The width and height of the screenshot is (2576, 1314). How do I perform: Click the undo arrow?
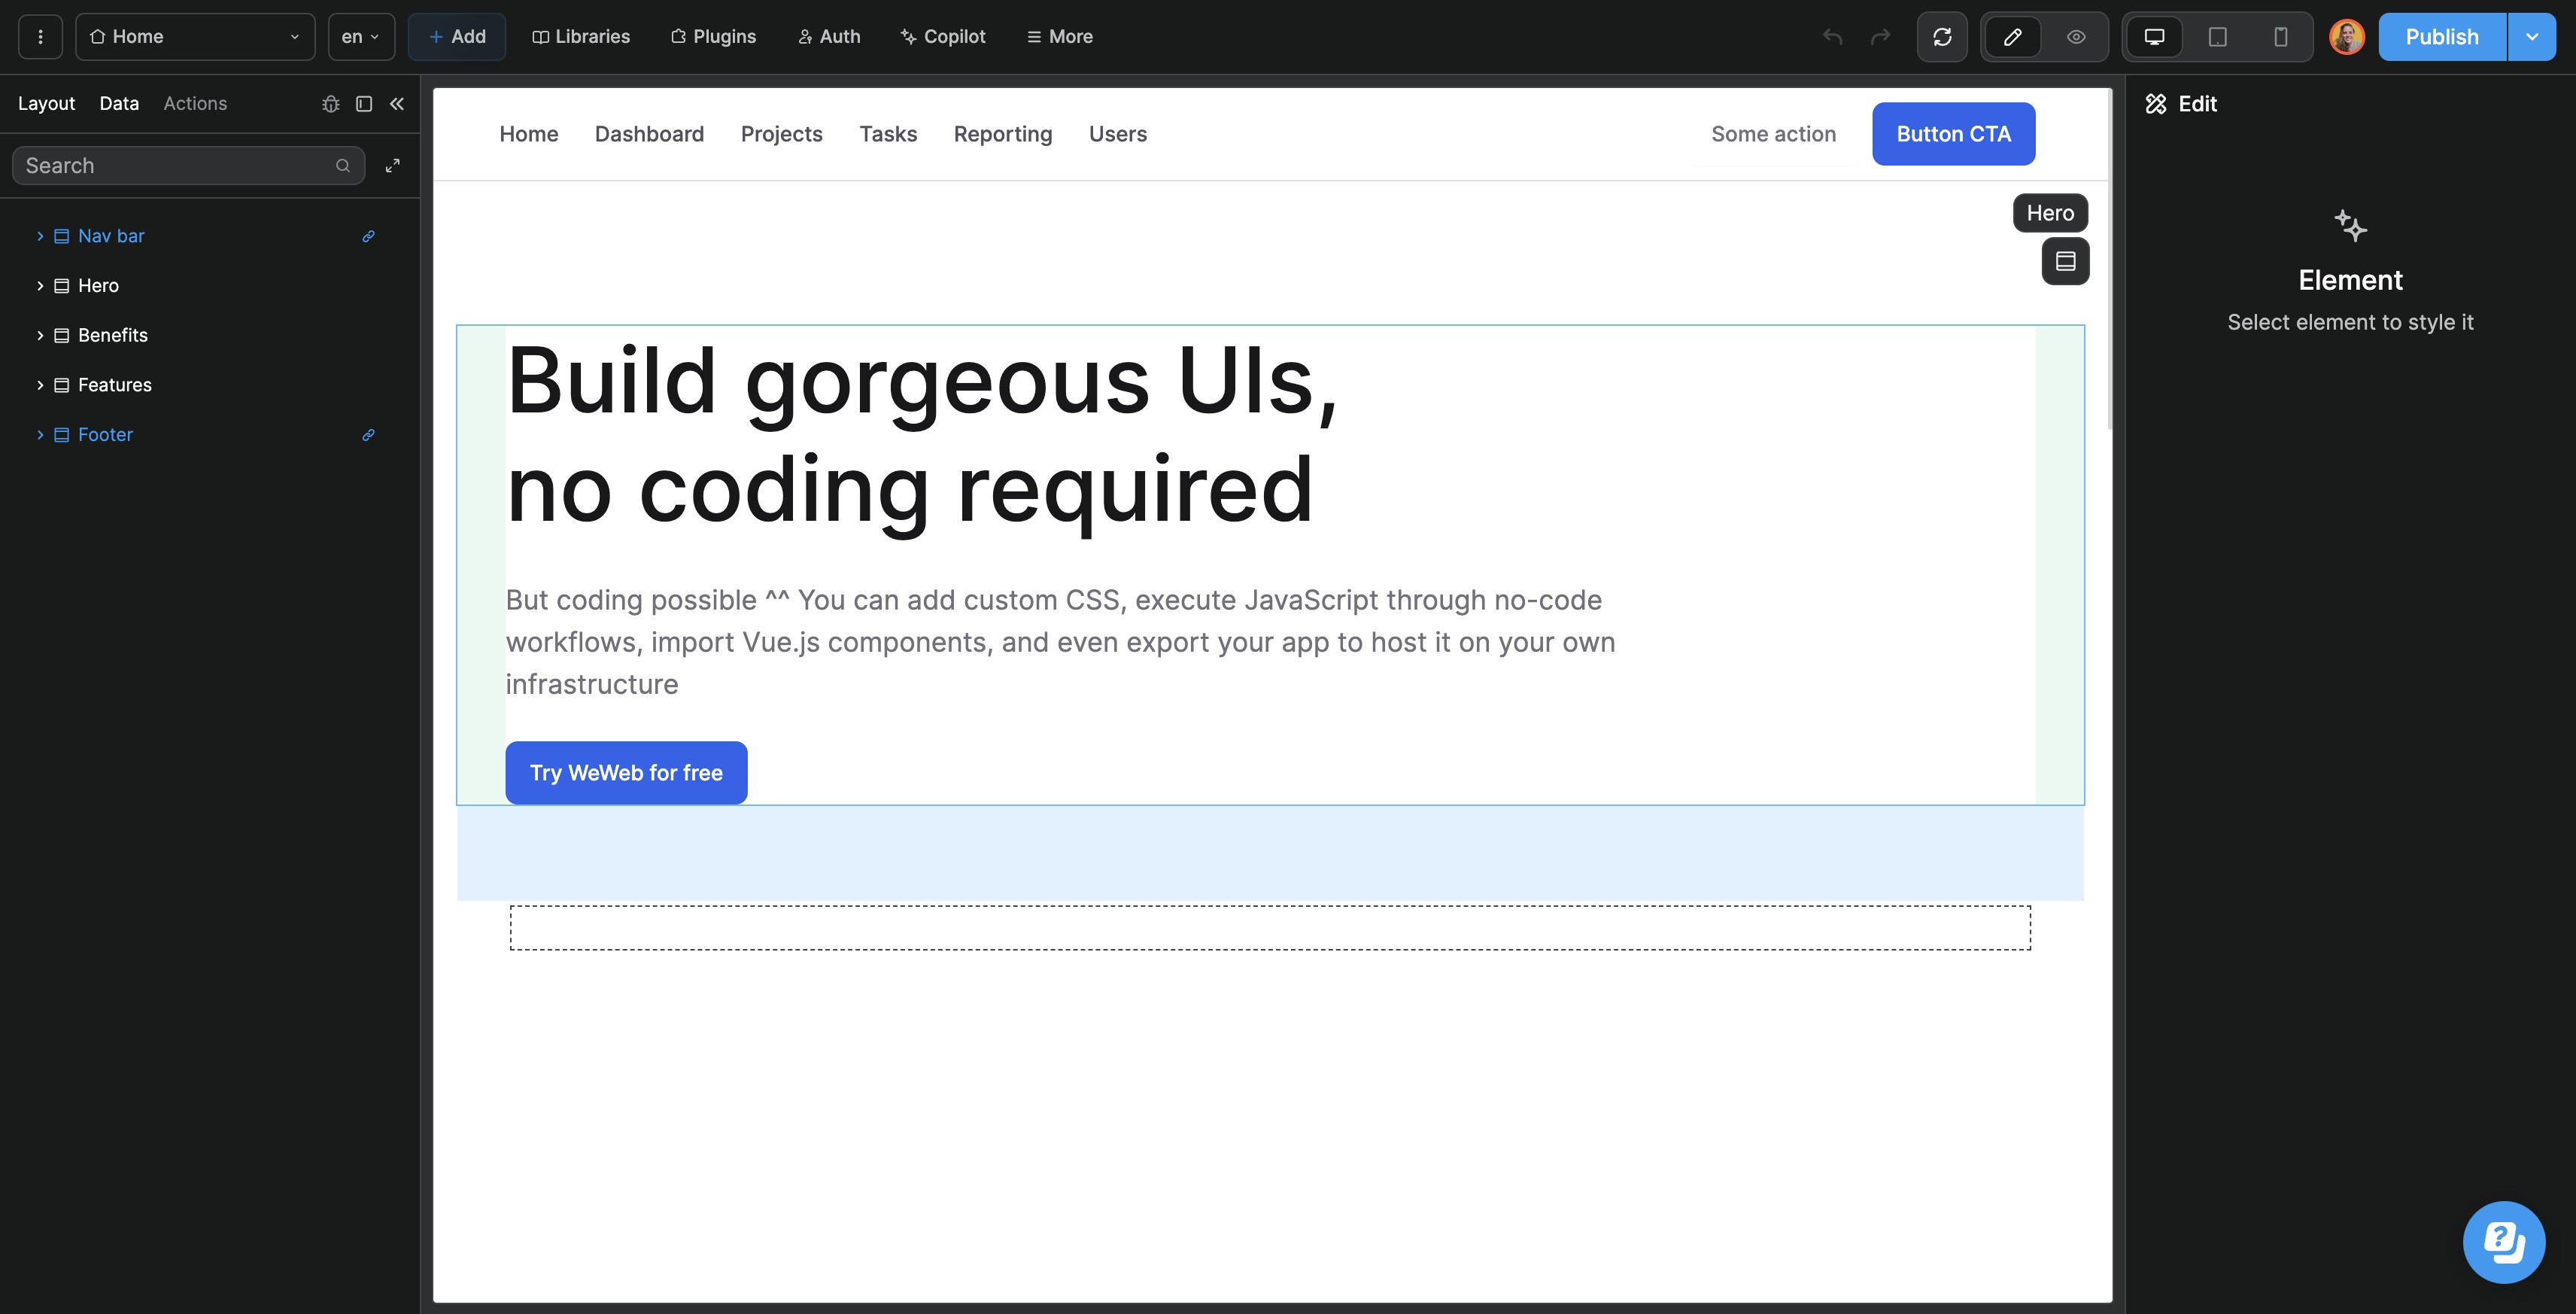point(1832,37)
